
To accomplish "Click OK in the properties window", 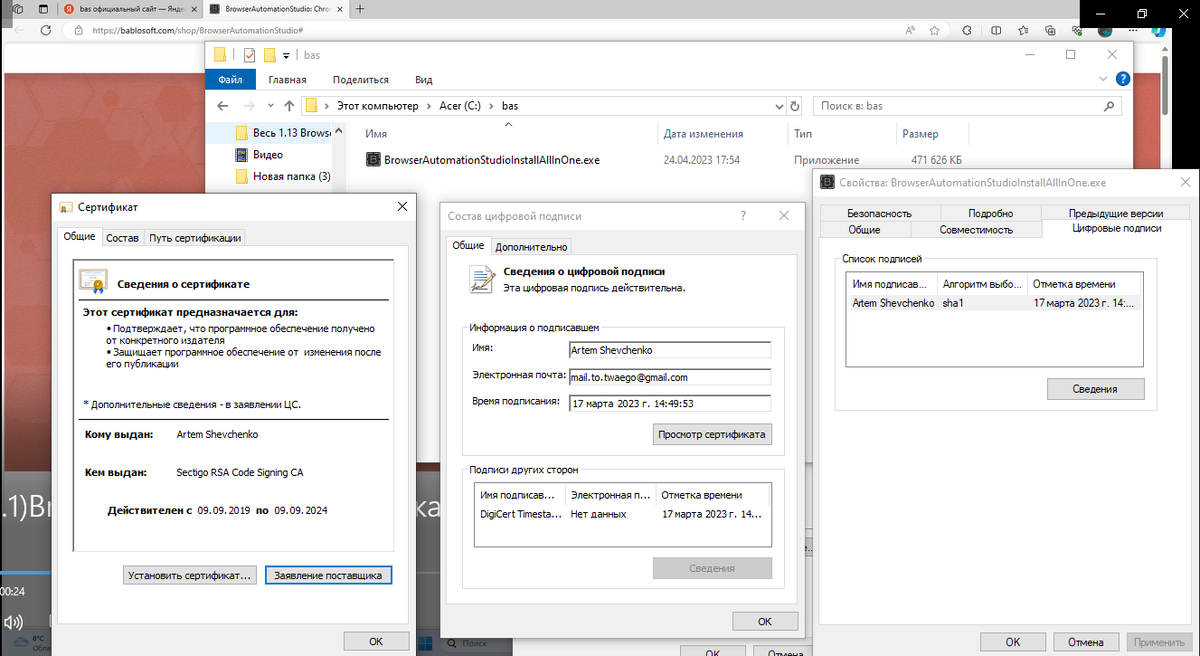I will [1012, 642].
